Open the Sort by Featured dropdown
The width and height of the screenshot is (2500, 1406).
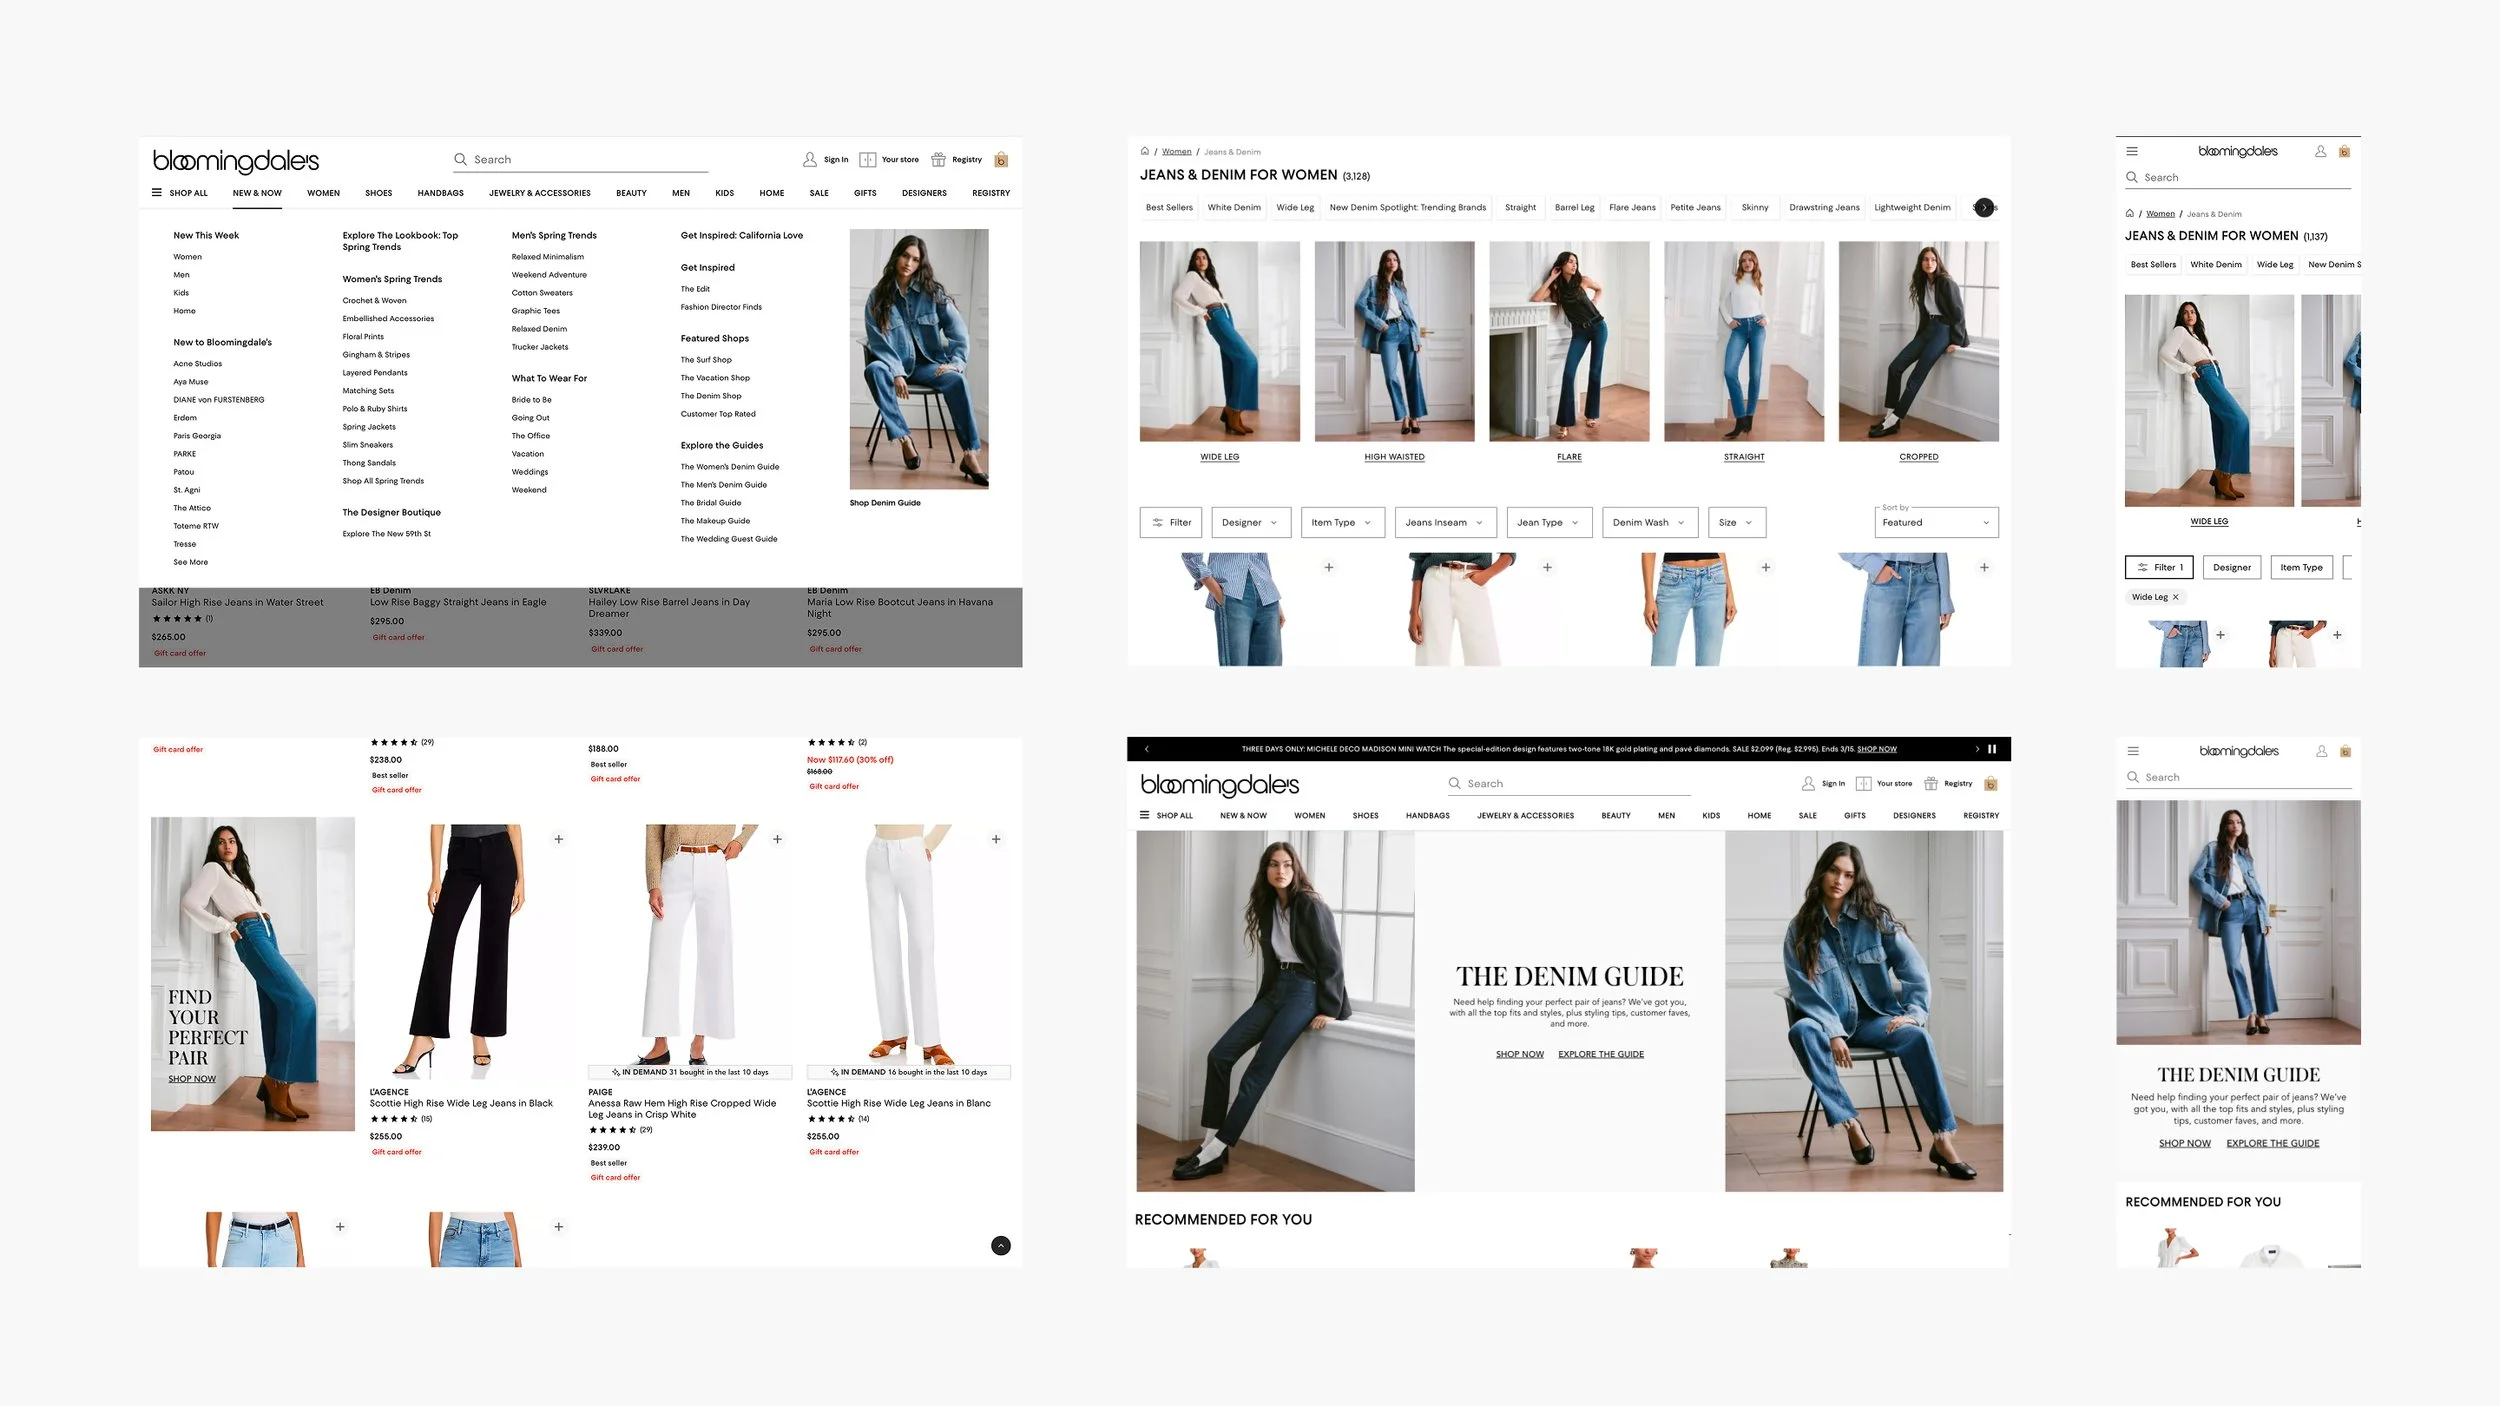tap(1936, 523)
